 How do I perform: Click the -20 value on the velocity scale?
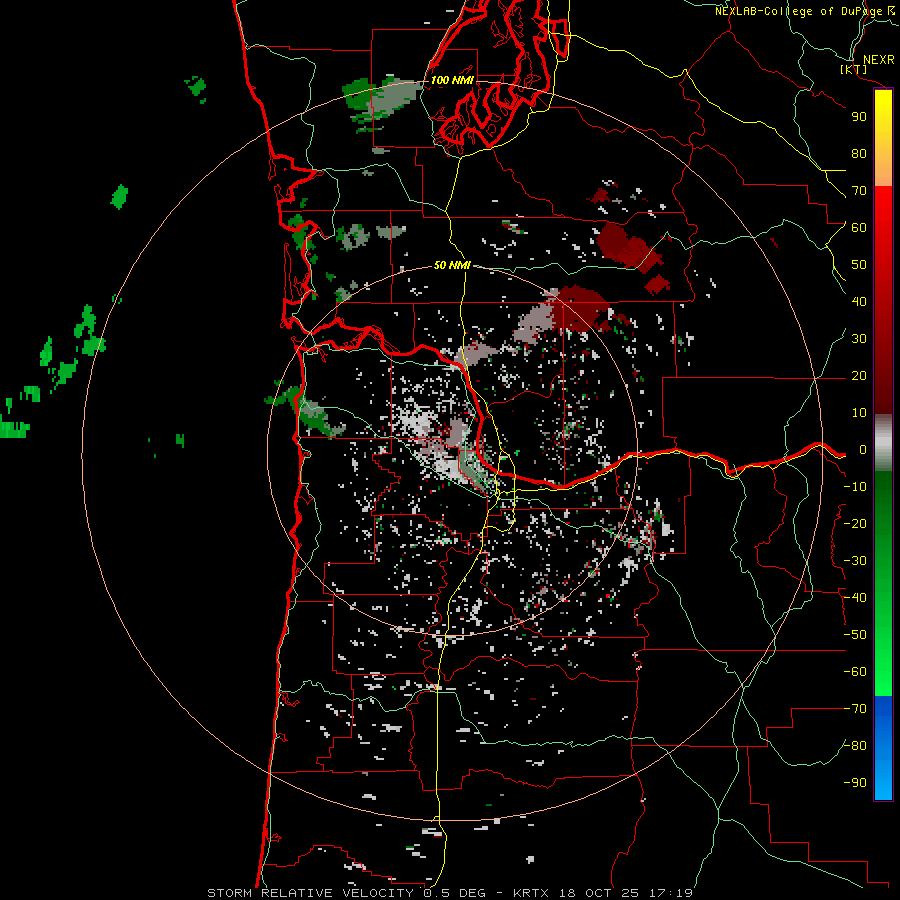[855, 524]
